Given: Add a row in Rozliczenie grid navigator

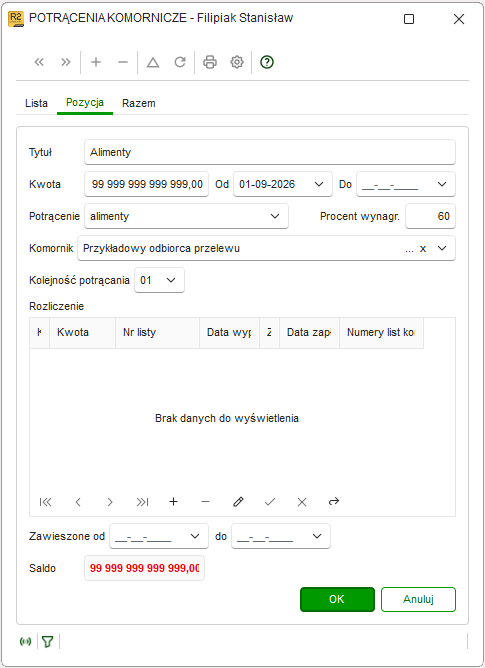Looking at the screenshot, I should pos(173,501).
